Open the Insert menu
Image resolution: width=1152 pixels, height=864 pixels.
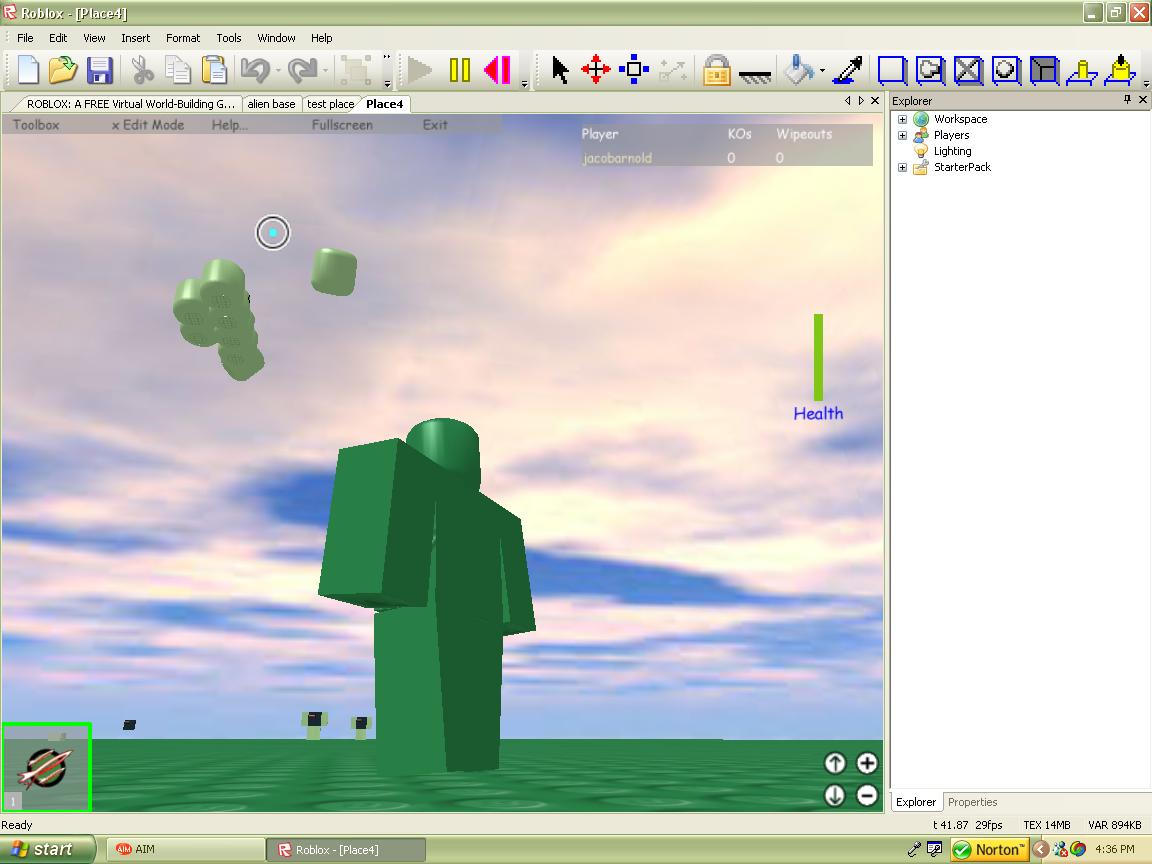point(135,38)
